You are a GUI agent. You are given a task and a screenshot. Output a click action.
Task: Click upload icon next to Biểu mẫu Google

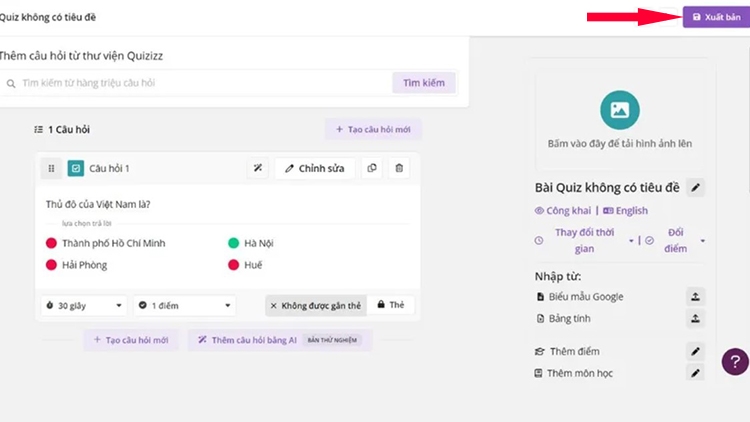(695, 297)
